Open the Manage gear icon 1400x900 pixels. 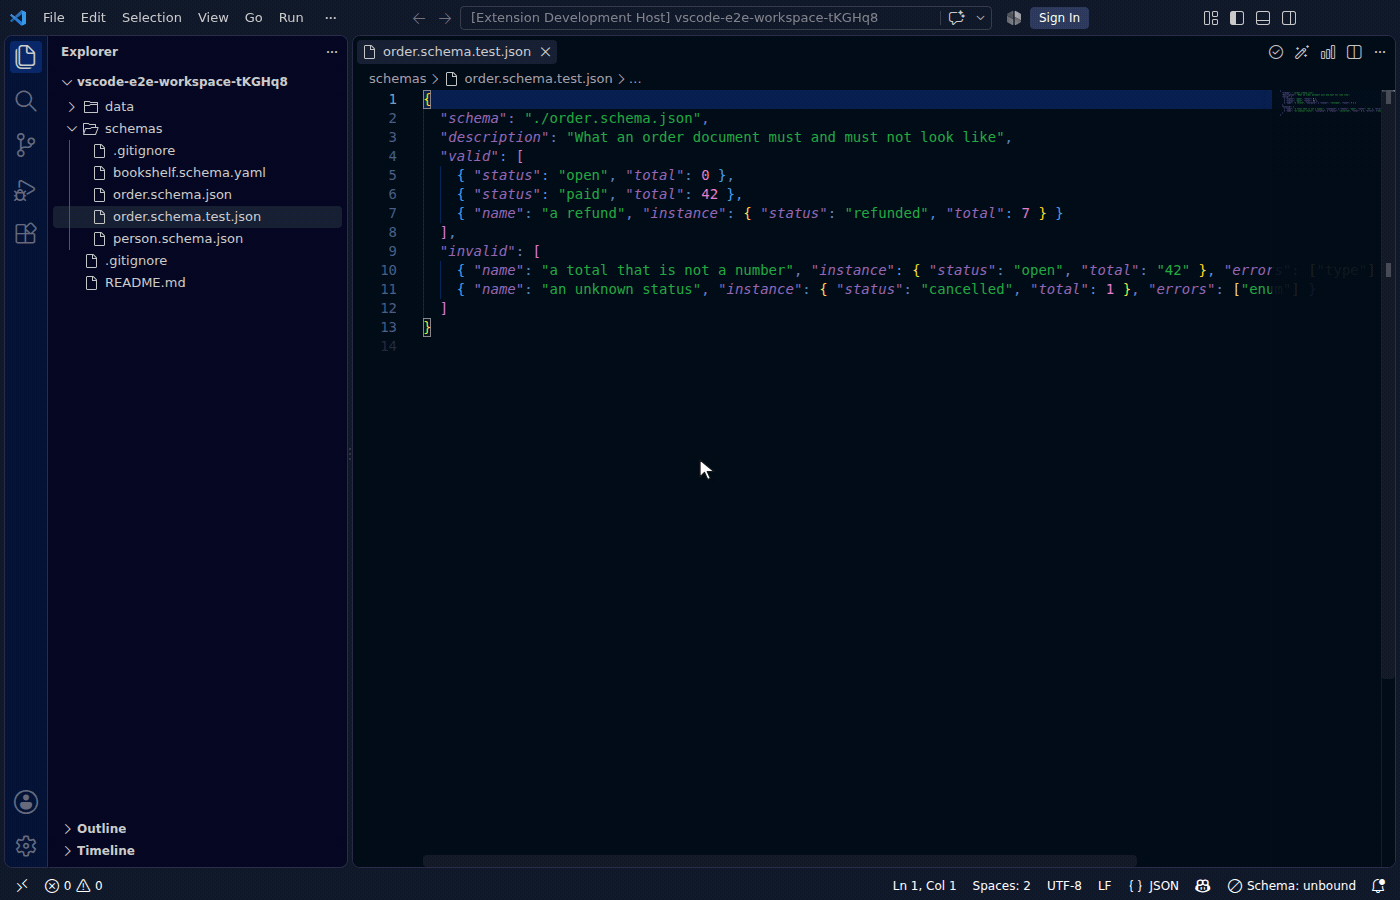[x=26, y=846]
